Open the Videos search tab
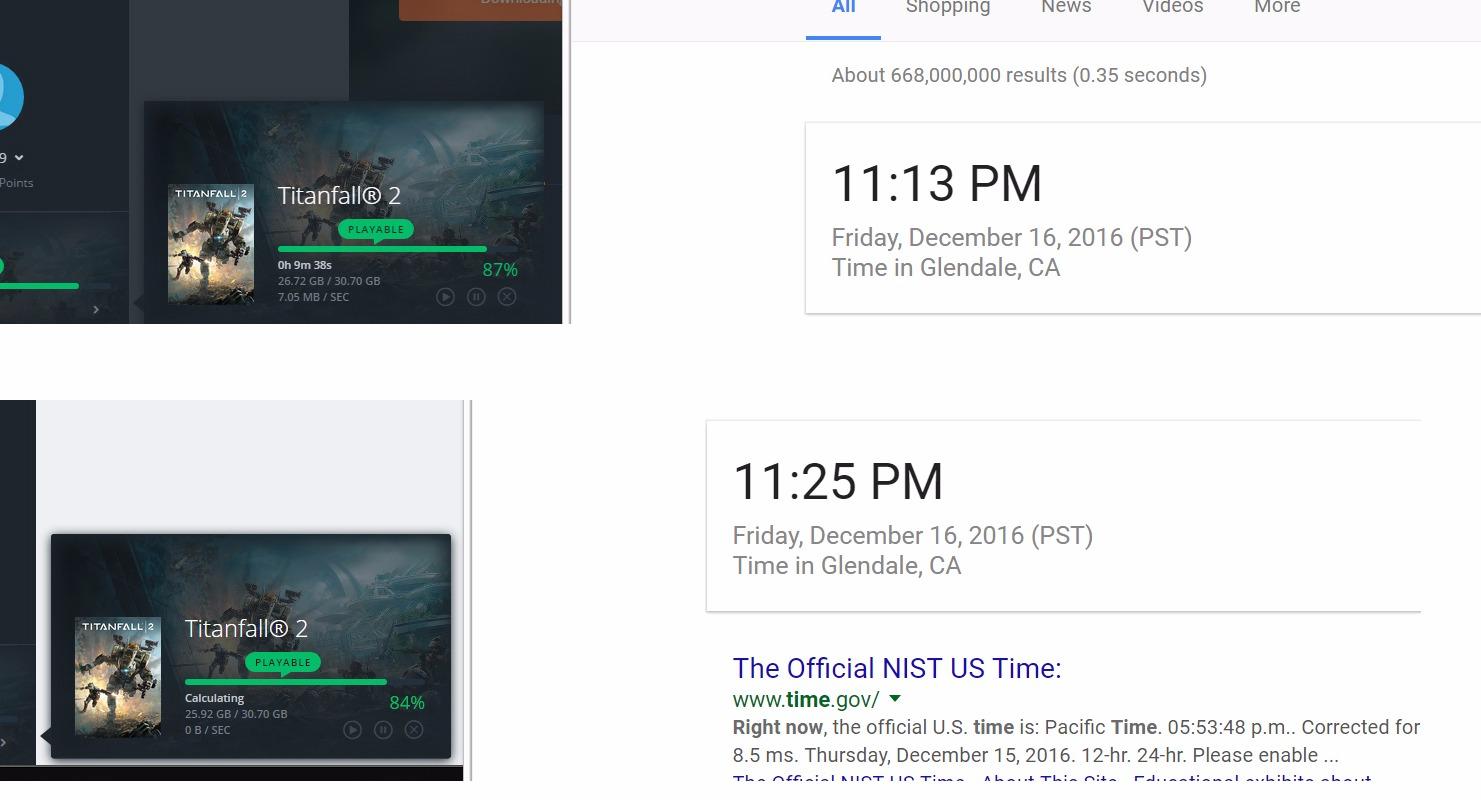 1173,7
